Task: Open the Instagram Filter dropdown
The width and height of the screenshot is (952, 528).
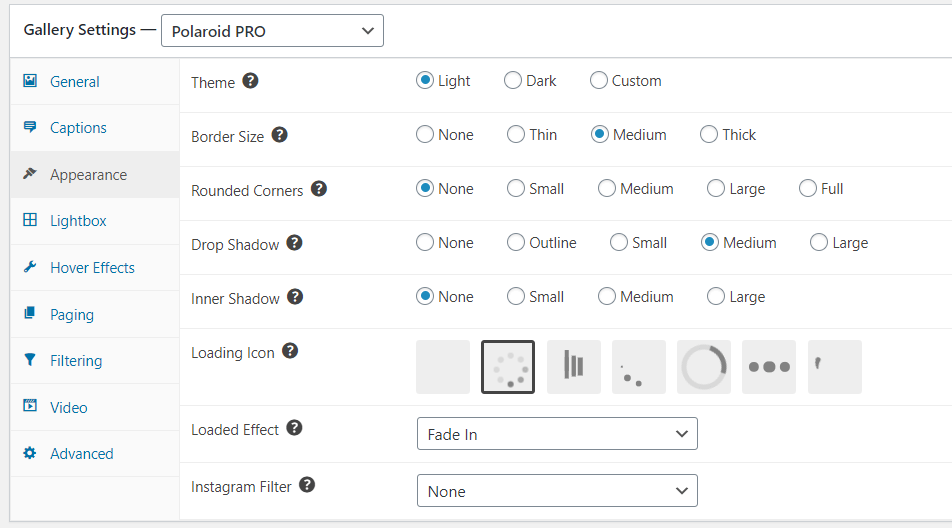Action: click(557, 491)
